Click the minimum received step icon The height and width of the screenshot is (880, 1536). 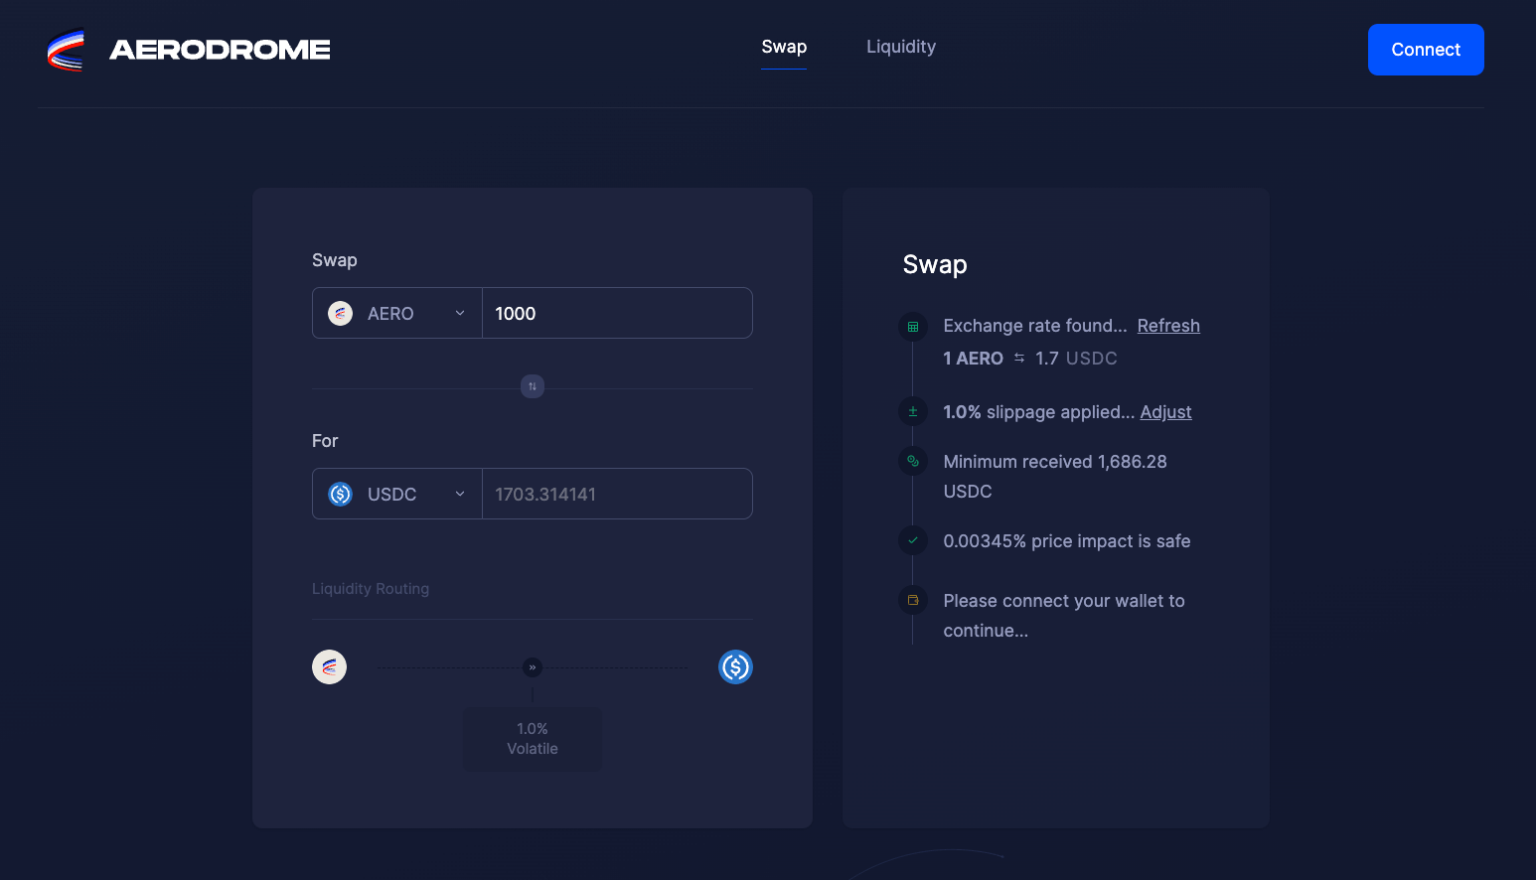912,462
